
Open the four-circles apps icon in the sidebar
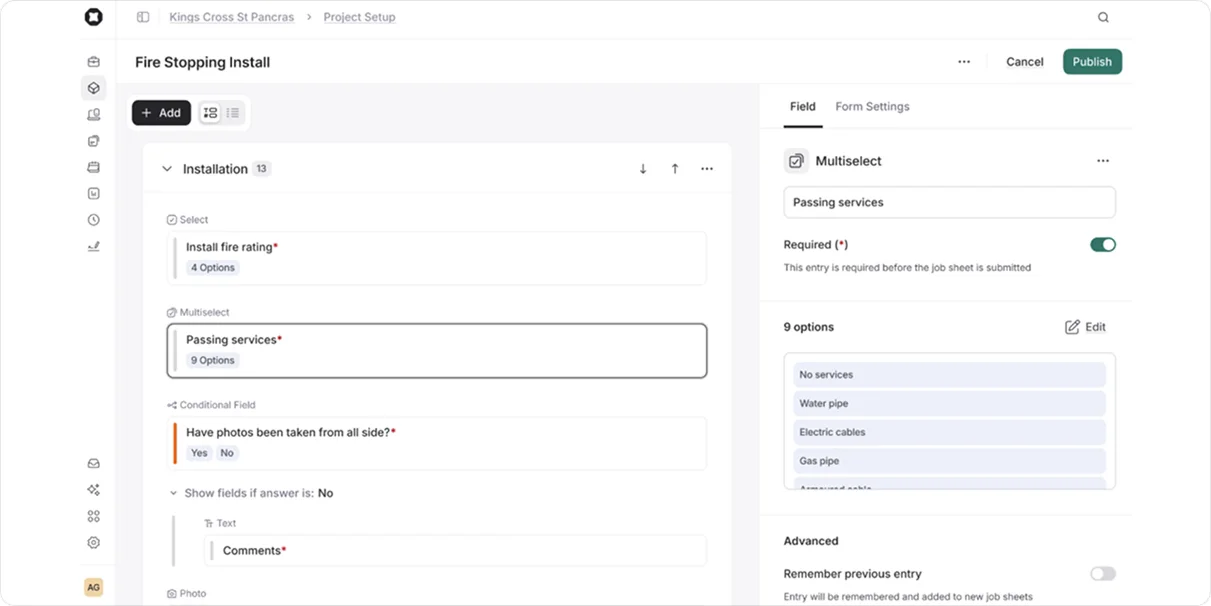pos(93,516)
